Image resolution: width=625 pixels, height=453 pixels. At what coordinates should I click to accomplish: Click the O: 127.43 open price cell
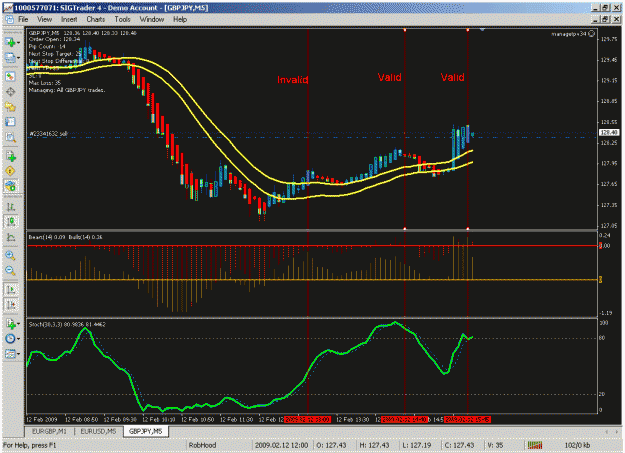331,445
